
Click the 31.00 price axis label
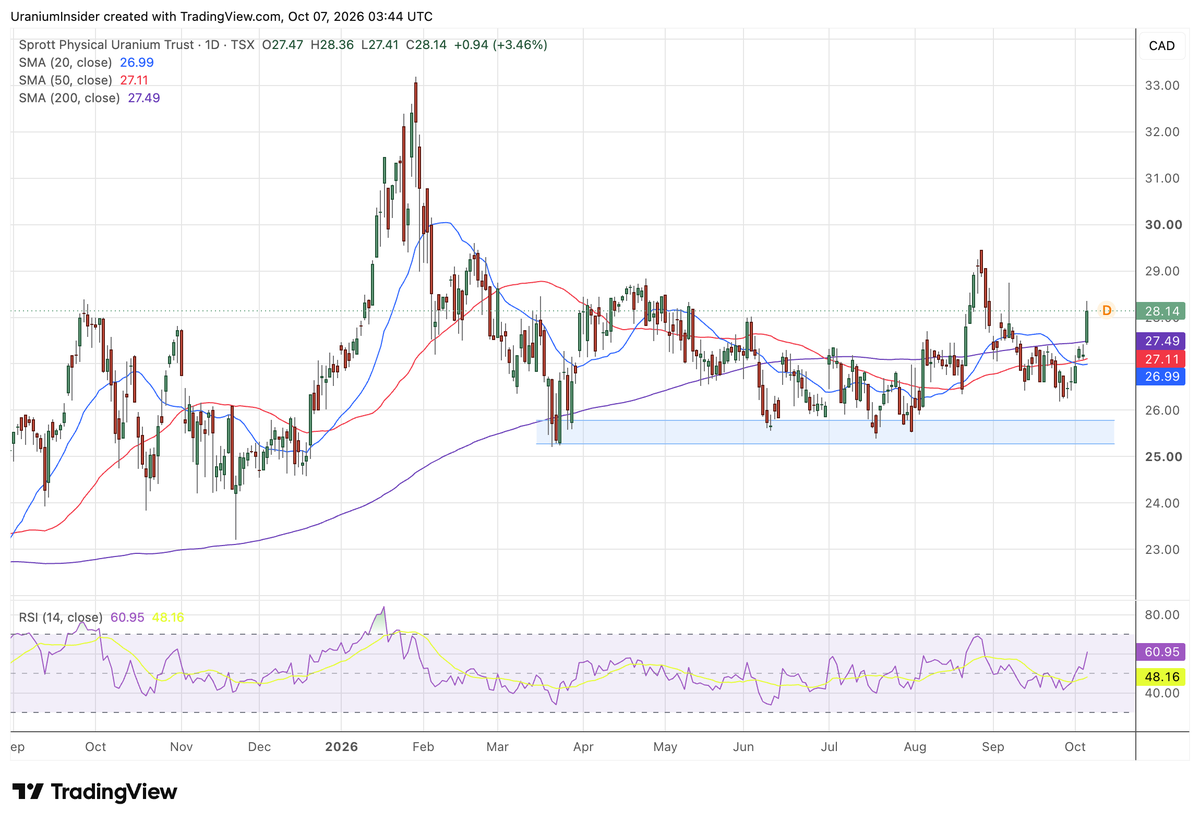pos(1161,178)
